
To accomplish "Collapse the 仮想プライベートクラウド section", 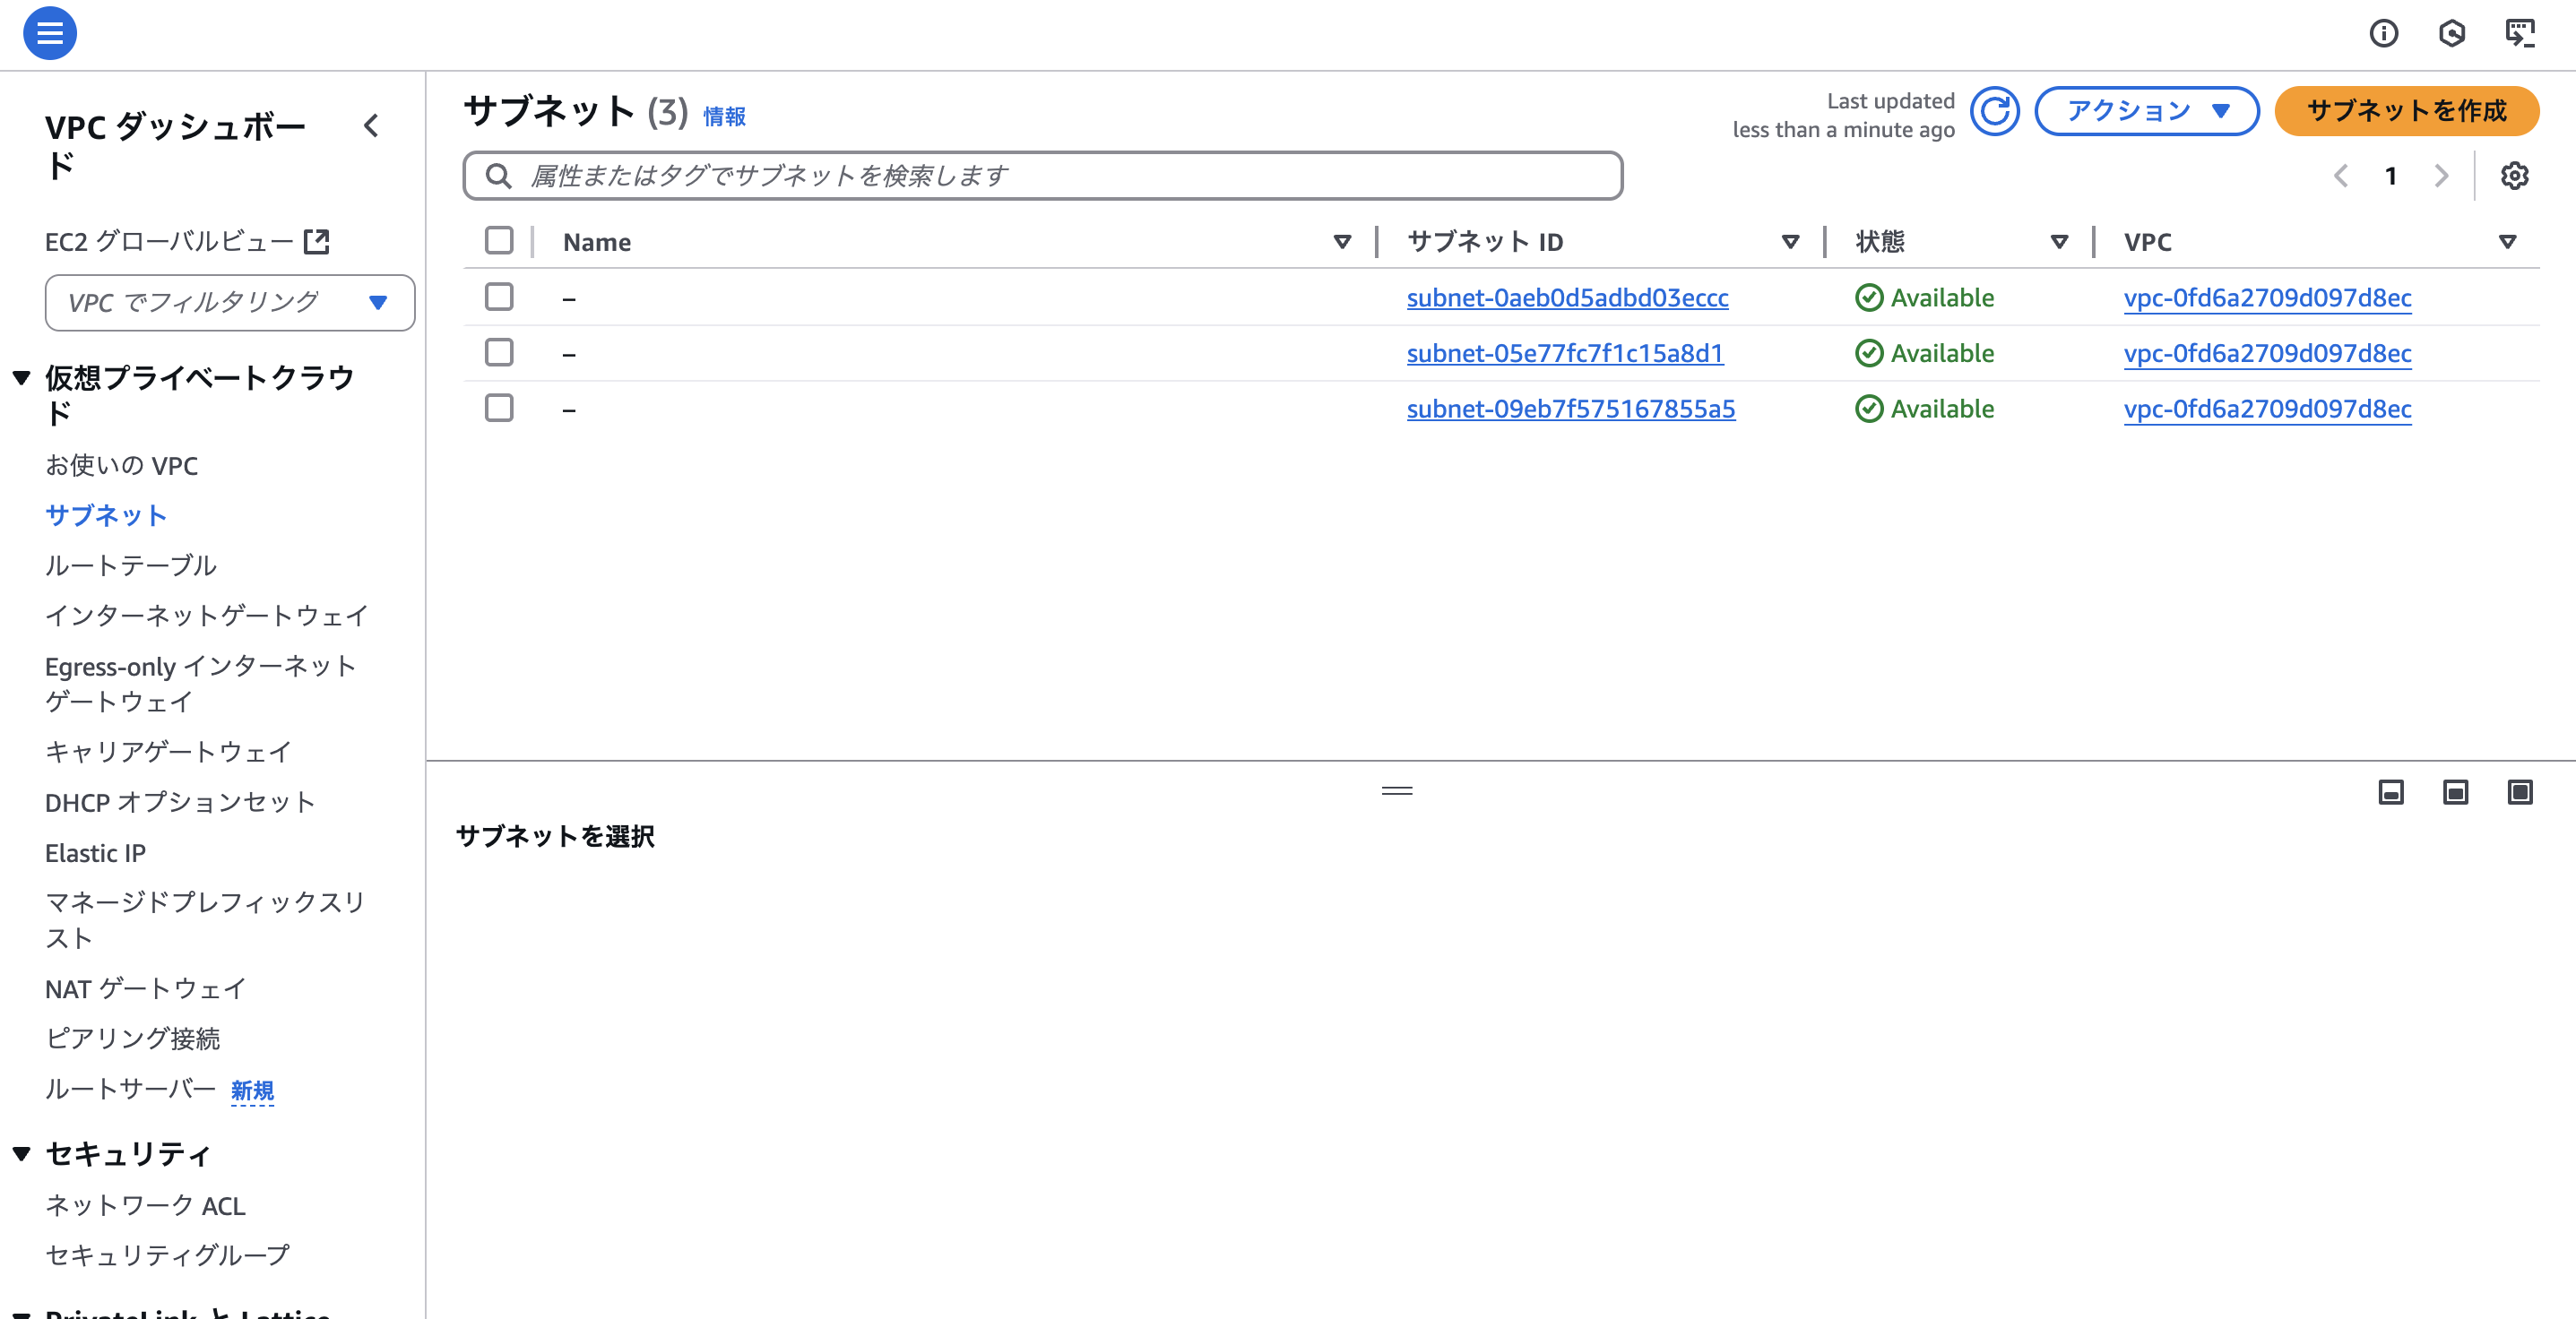I will [x=22, y=377].
